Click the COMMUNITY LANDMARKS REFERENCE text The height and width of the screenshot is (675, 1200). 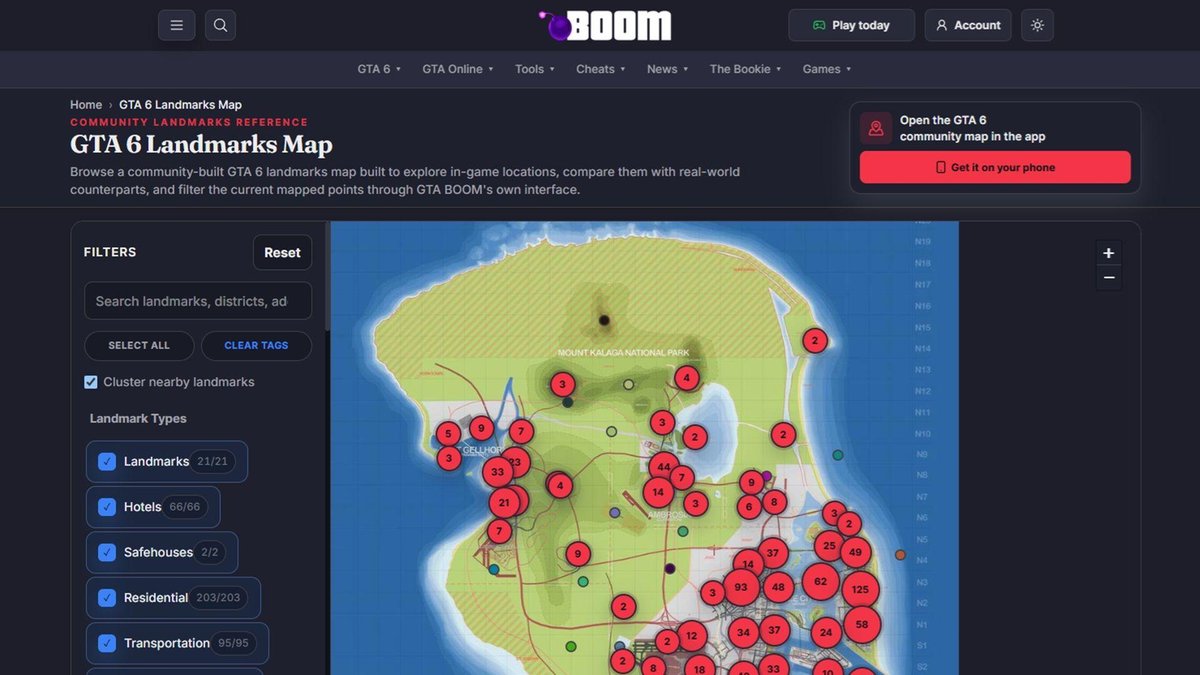[x=189, y=122]
